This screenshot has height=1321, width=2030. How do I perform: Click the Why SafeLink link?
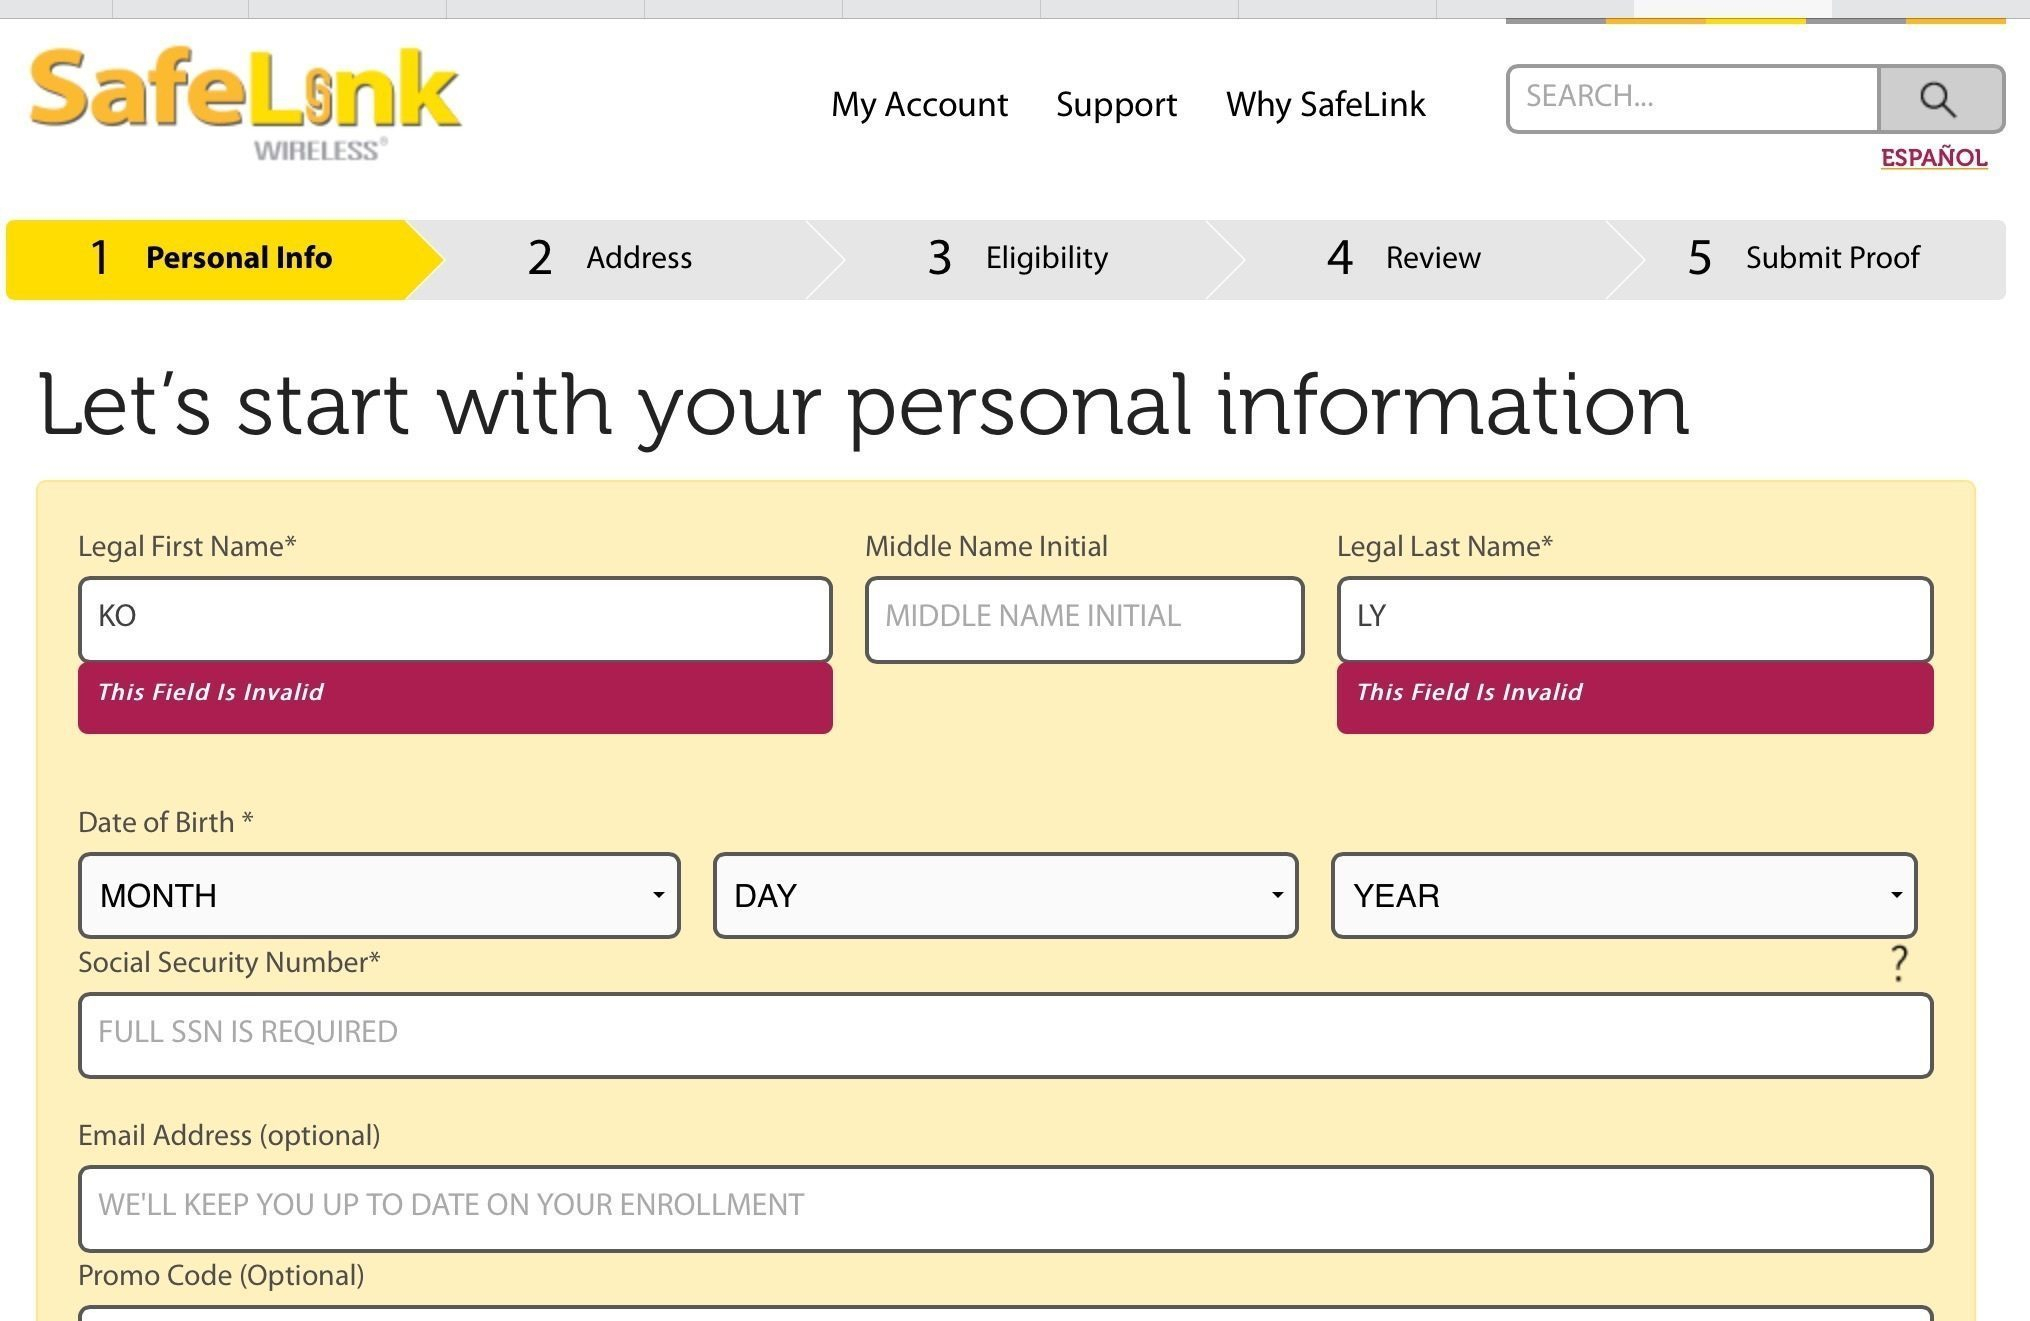tap(1326, 101)
